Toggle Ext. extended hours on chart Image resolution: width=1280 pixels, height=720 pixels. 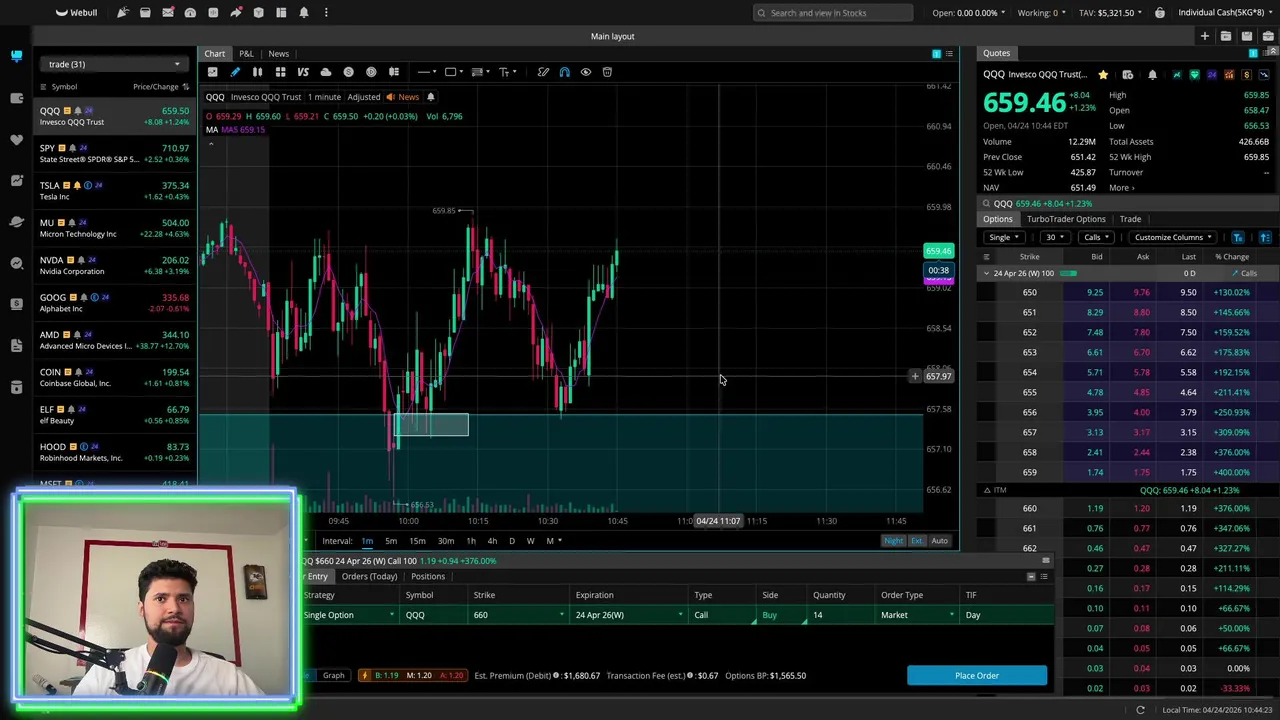(916, 541)
